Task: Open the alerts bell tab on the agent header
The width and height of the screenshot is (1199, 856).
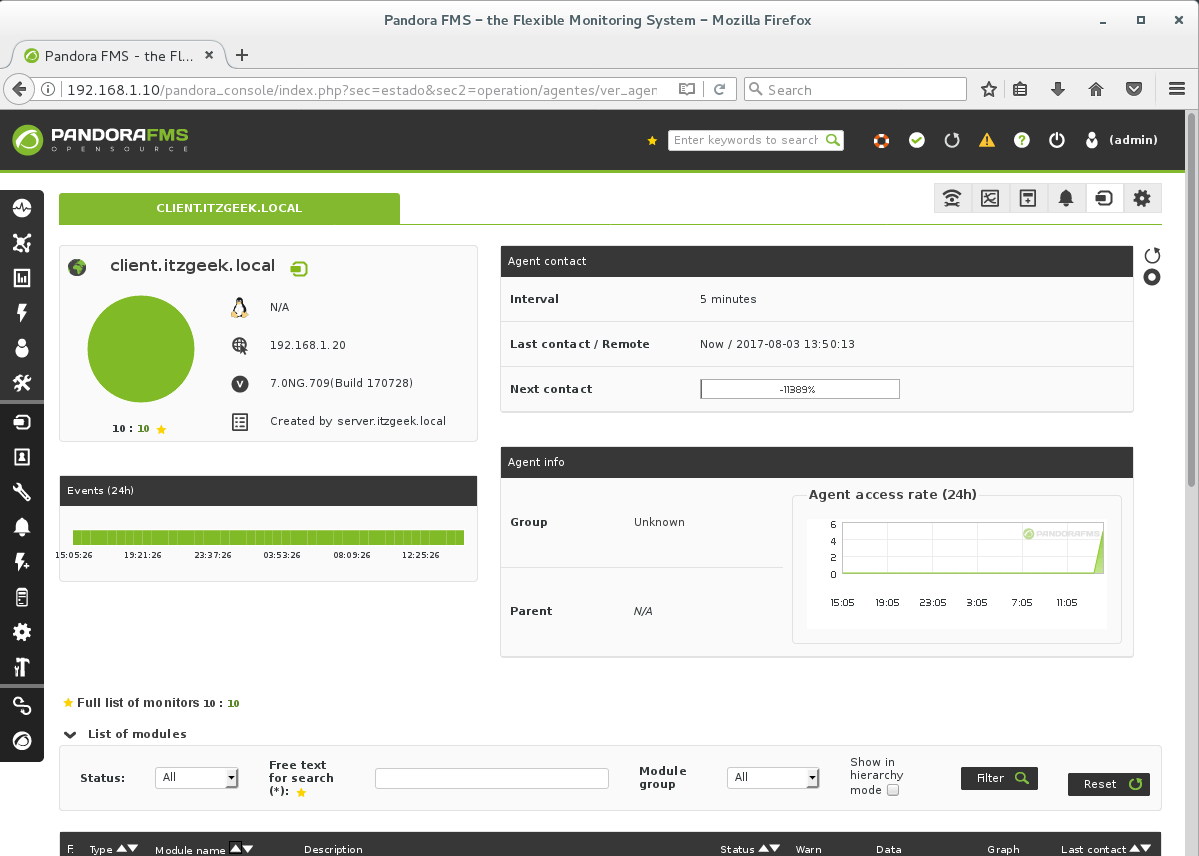Action: tap(1066, 198)
